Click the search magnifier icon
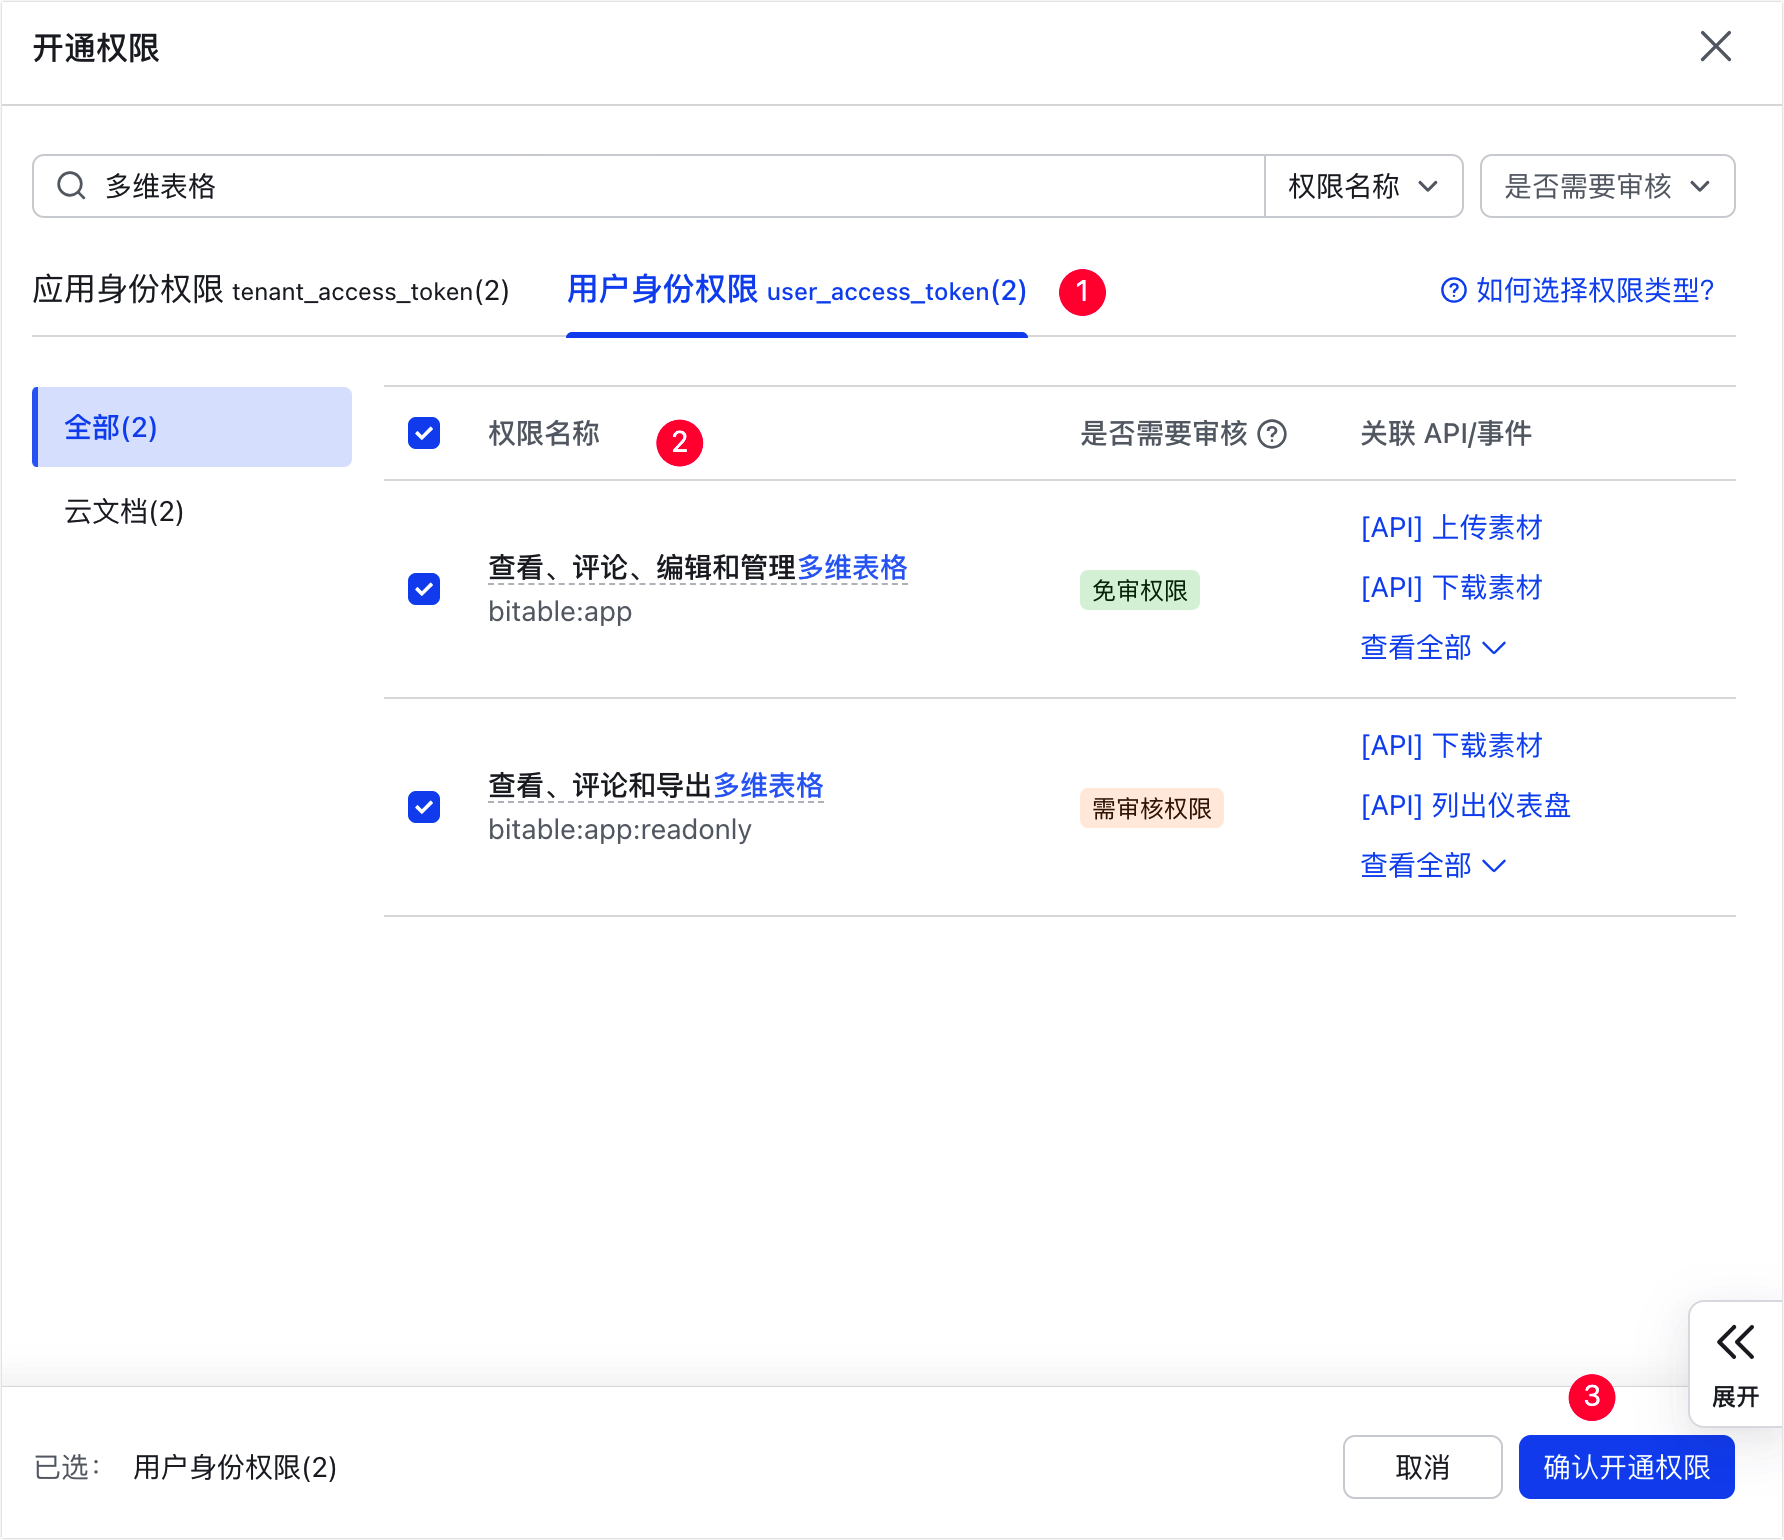Viewport: 1784px width, 1540px height. 71,186
